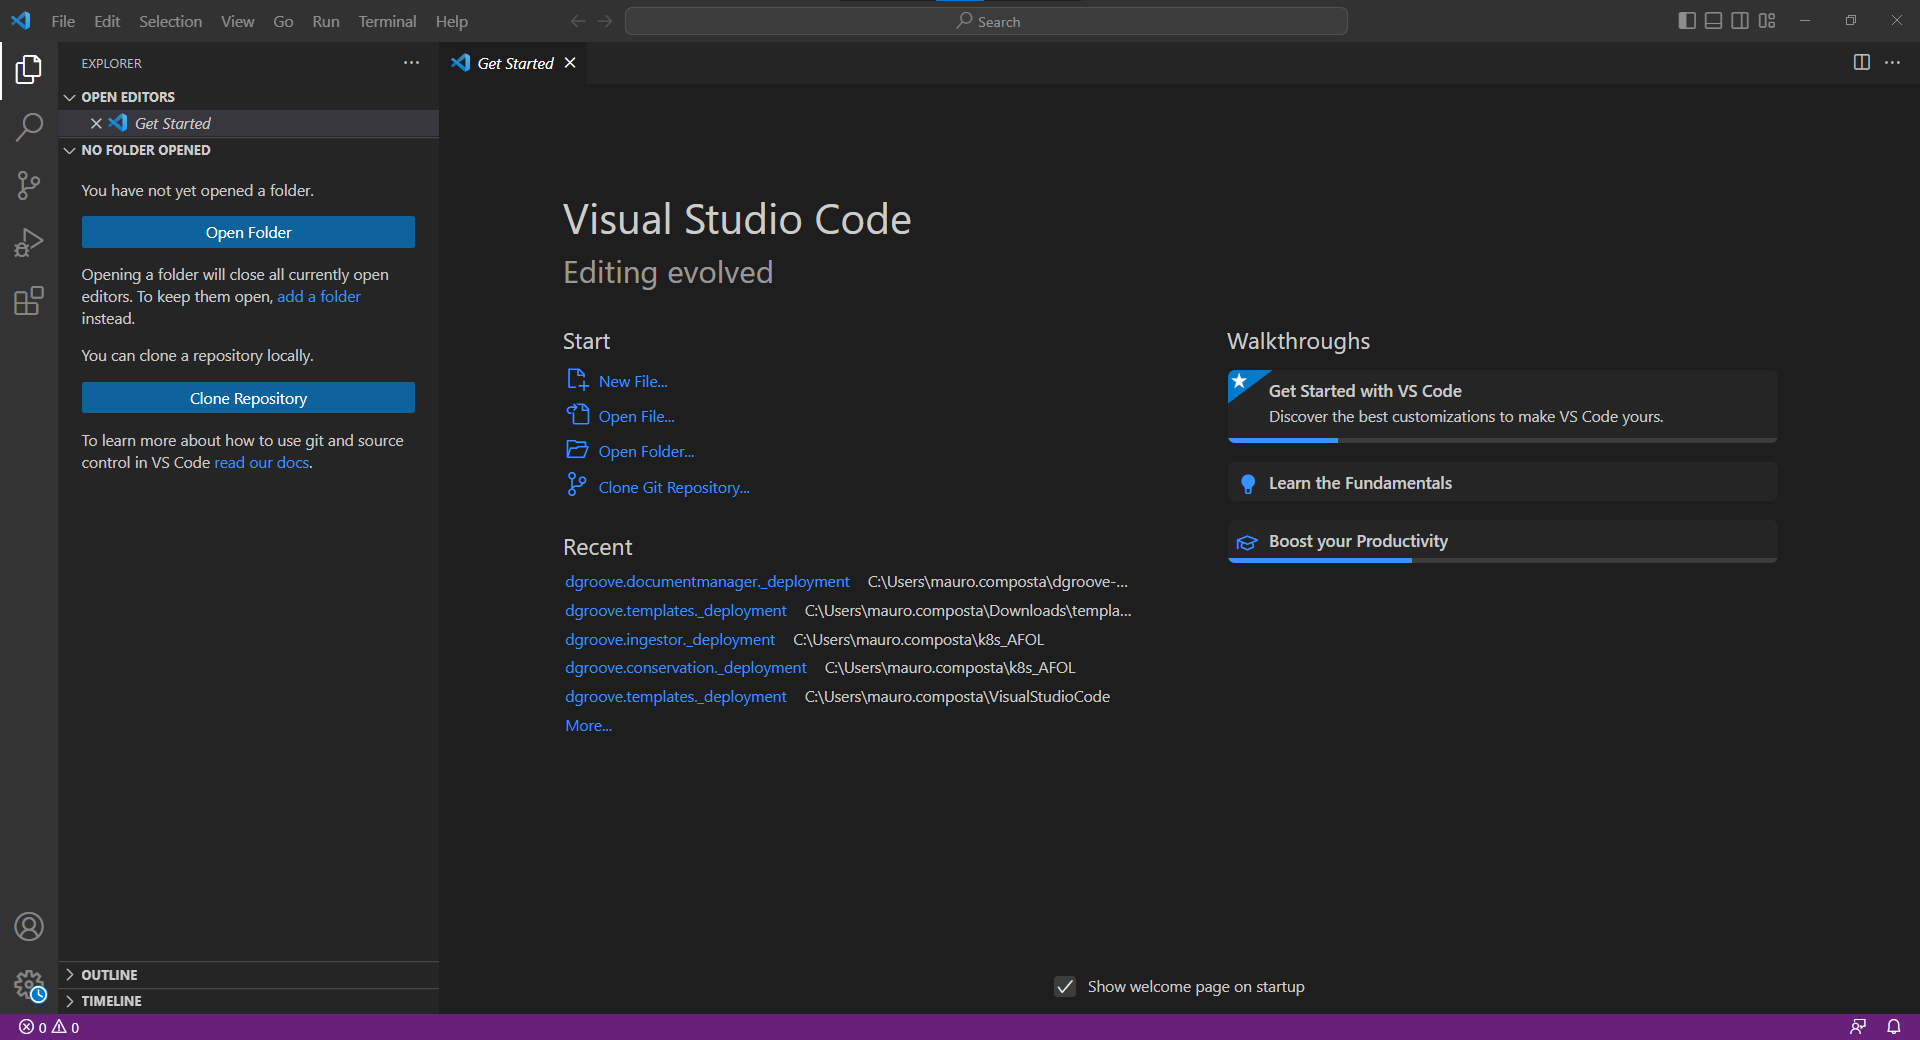Select the Get Started editor tab

pyautogui.click(x=515, y=63)
